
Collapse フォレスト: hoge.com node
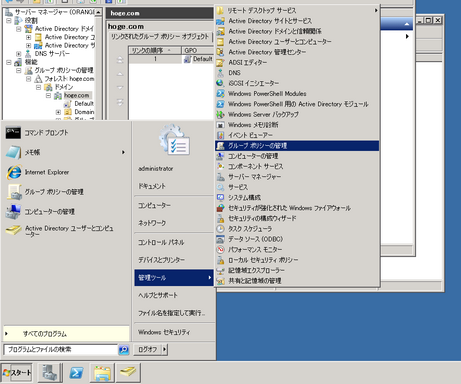click(29, 79)
